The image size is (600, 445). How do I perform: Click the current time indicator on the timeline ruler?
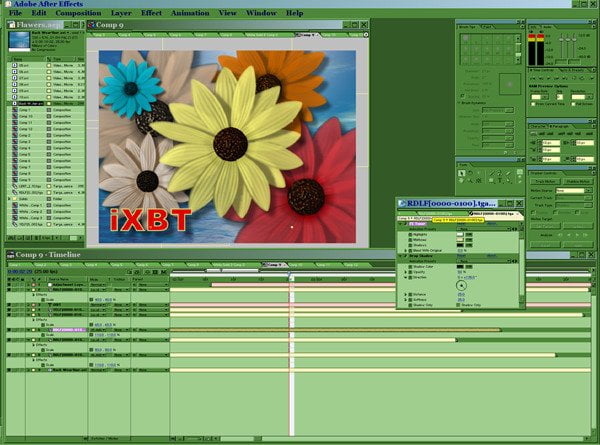click(290, 275)
